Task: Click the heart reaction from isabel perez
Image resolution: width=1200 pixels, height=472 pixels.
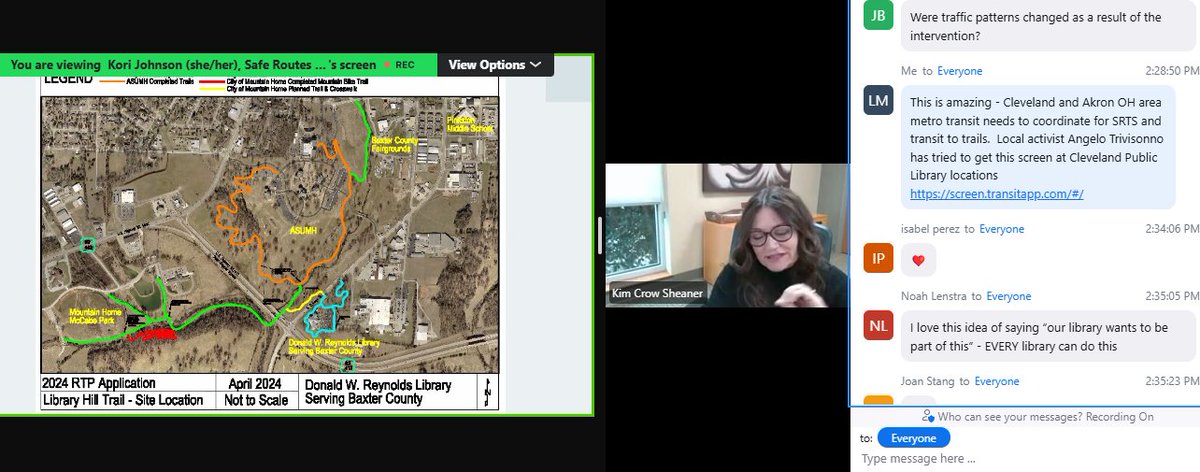Action: pyautogui.click(x=919, y=261)
